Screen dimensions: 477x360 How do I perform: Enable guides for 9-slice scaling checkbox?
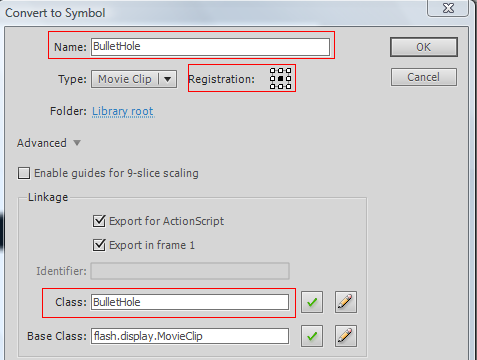24,173
